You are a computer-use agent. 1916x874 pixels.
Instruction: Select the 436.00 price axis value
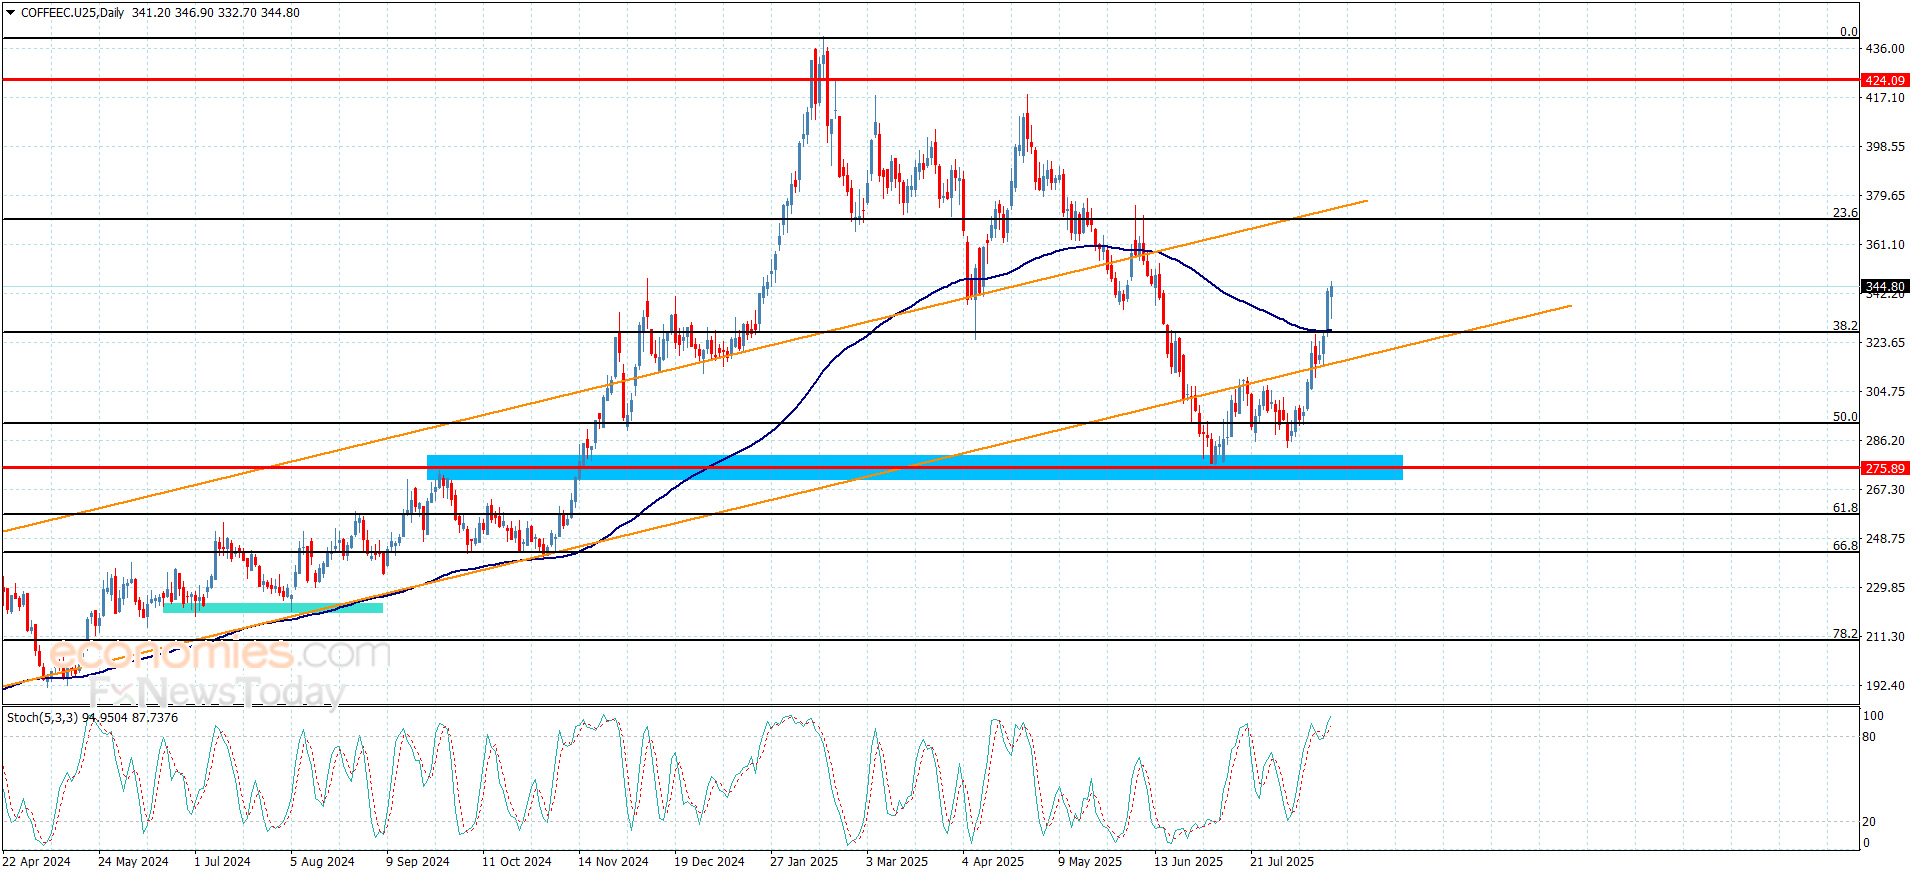(1885, 49)
